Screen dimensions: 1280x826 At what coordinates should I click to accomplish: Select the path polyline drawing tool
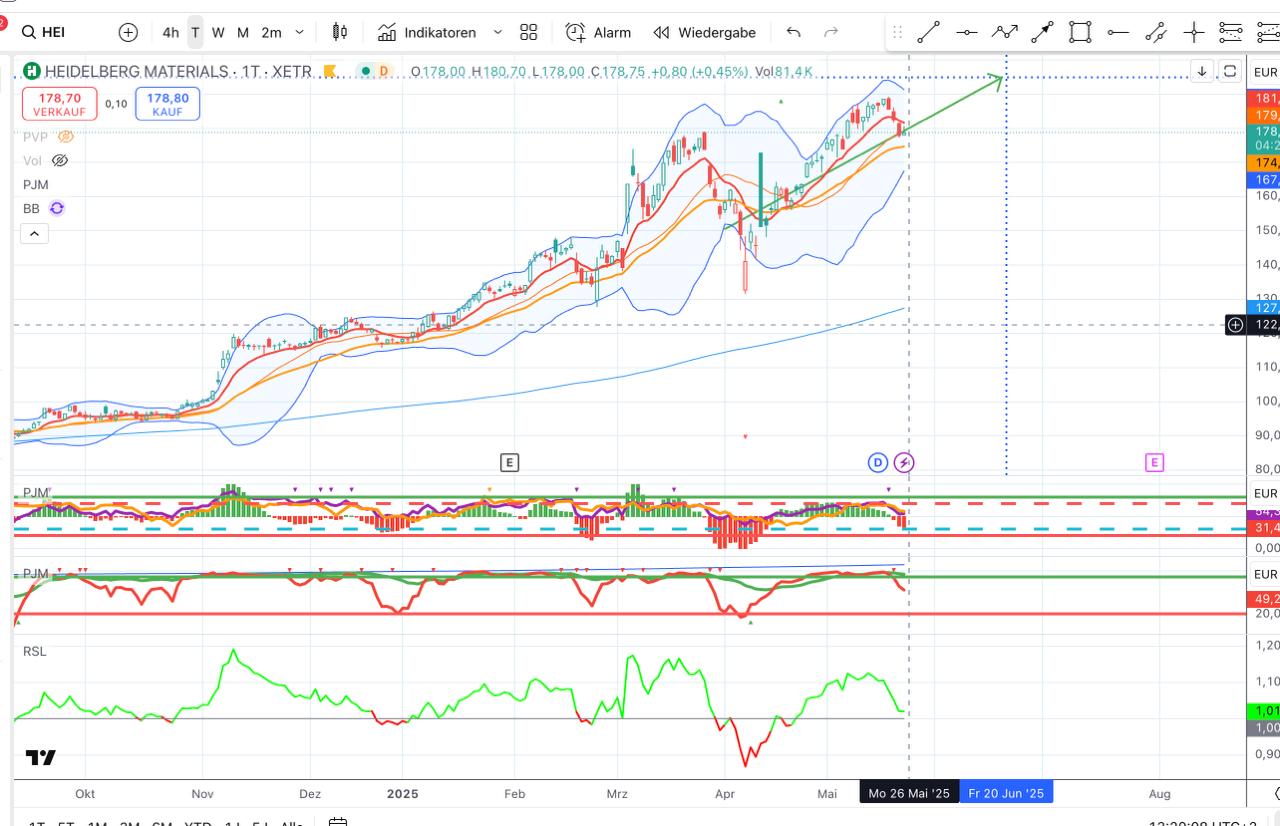point(1004,32)
